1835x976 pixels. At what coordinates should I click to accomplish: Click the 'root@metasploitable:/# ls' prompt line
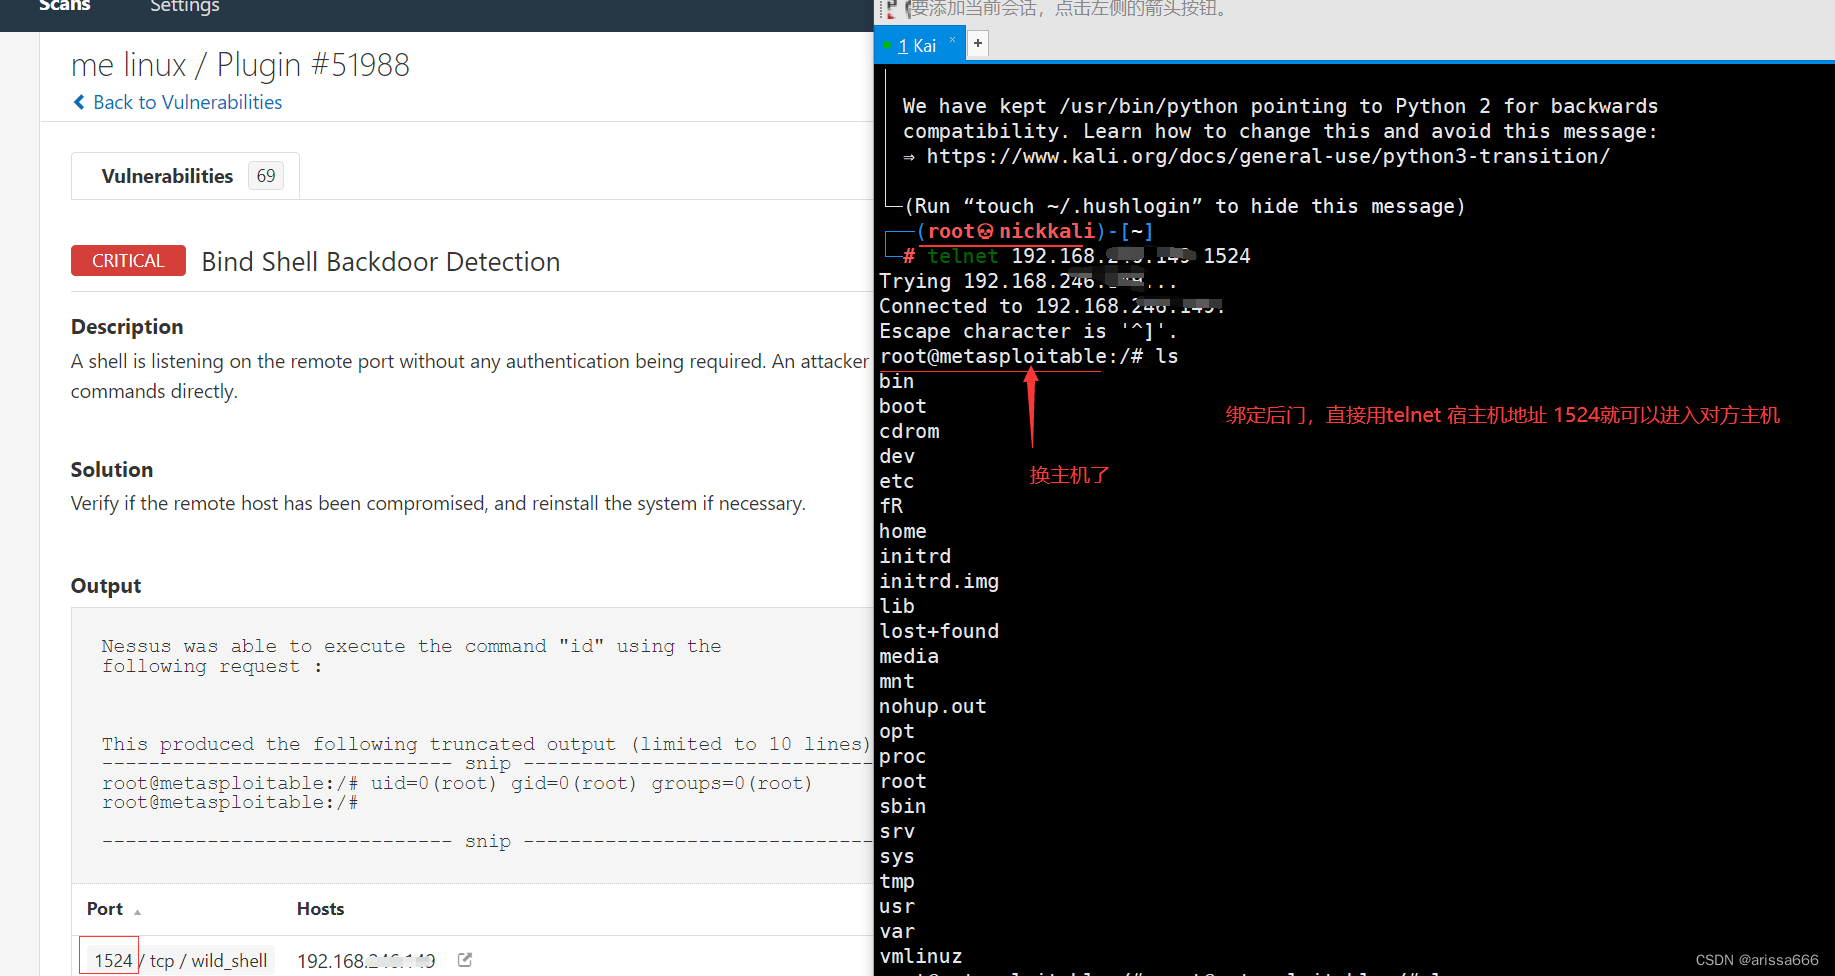pos(1029,356)
